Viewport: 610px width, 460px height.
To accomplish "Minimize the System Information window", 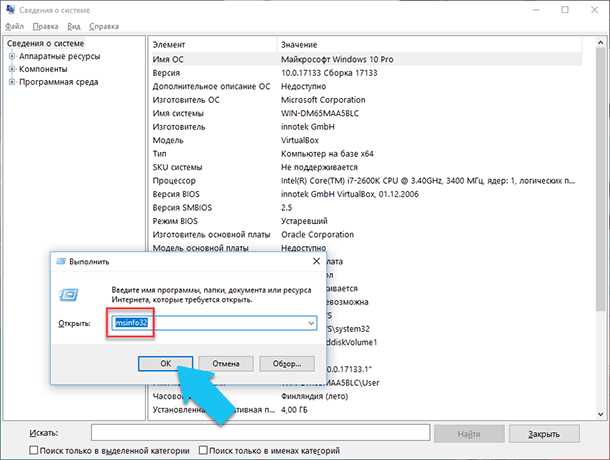I will click(x=536, y=10).
